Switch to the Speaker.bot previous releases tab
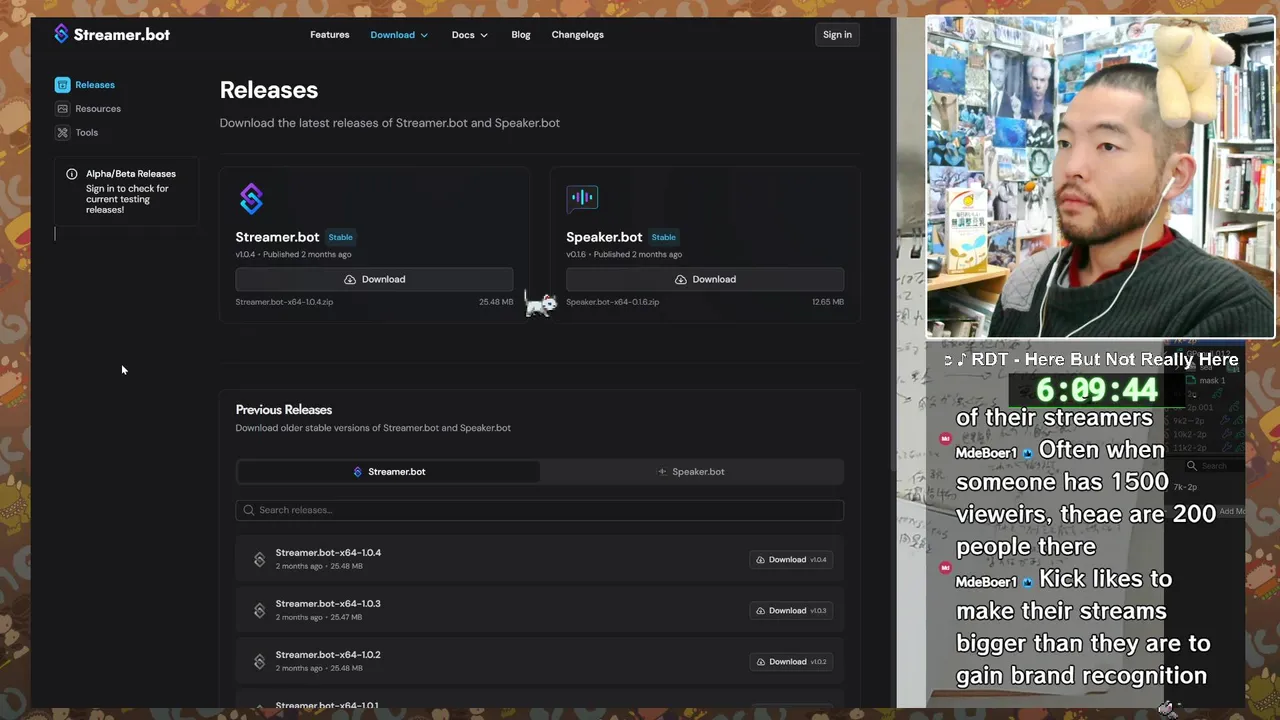Viewport: 1280px width, 720px height. pyautogui.click(x=691, y=471)
